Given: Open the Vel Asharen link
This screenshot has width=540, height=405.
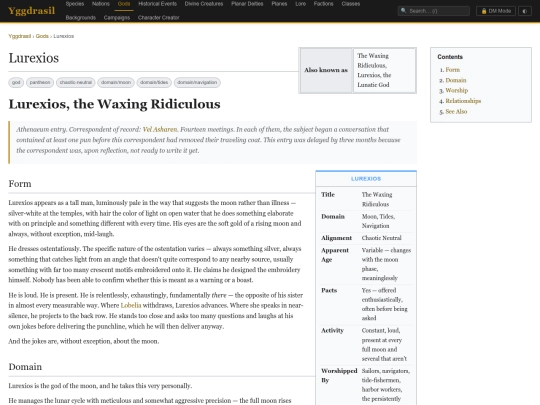Looking at the screenshot, I should tap(160, 129).
